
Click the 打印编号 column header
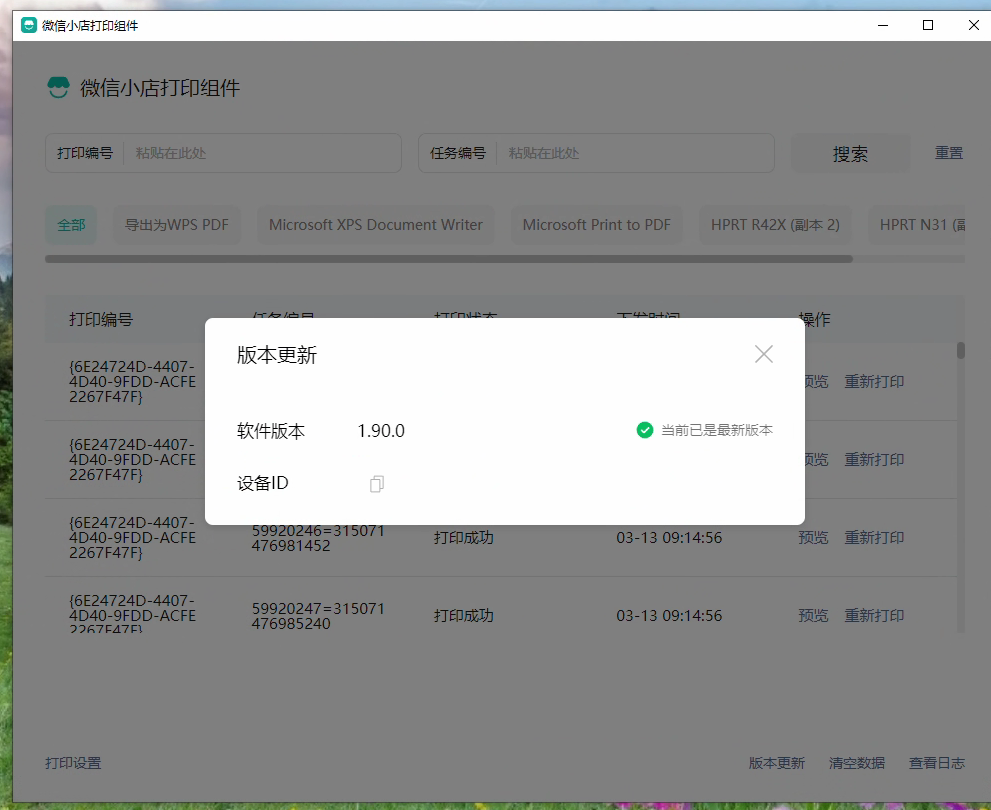101,320
